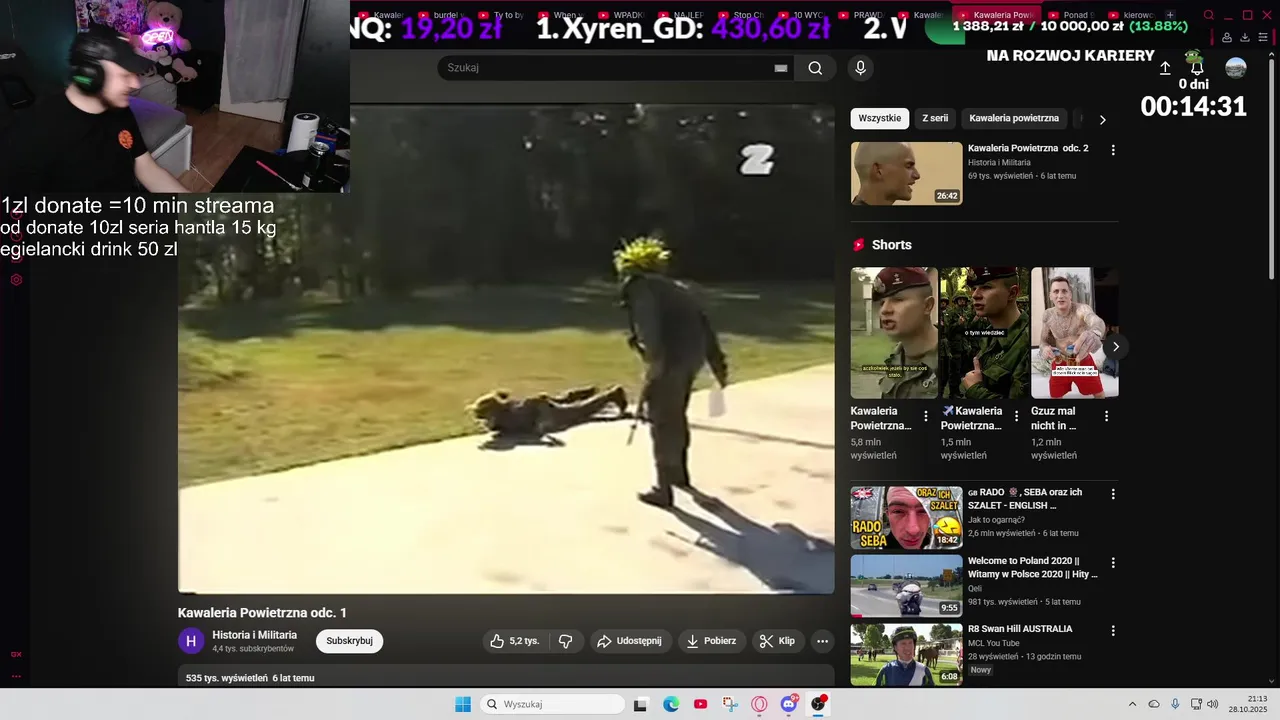Open Microsoft Edge from taskbar
This screenshot has width=1280, height=720.
coord(671,704)
